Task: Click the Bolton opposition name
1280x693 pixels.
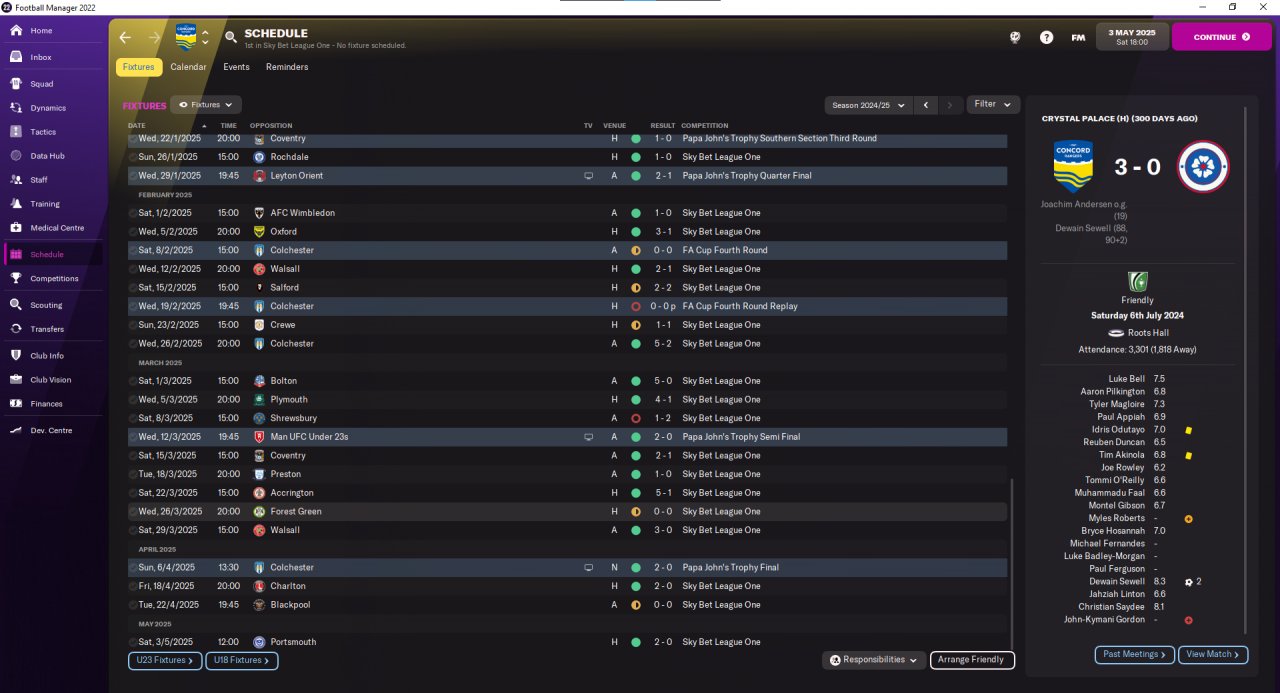Action: tap(284, 381)
